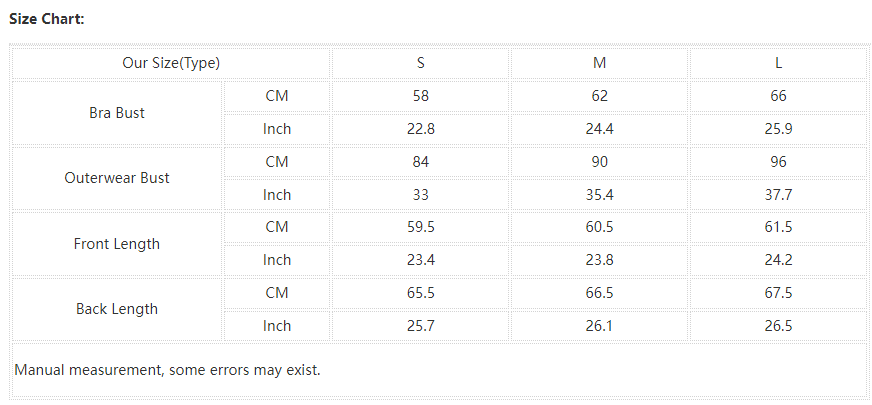Click the M size column header
Image resolution: width=872 pixels, height=405 pixels.
point(599,63)
